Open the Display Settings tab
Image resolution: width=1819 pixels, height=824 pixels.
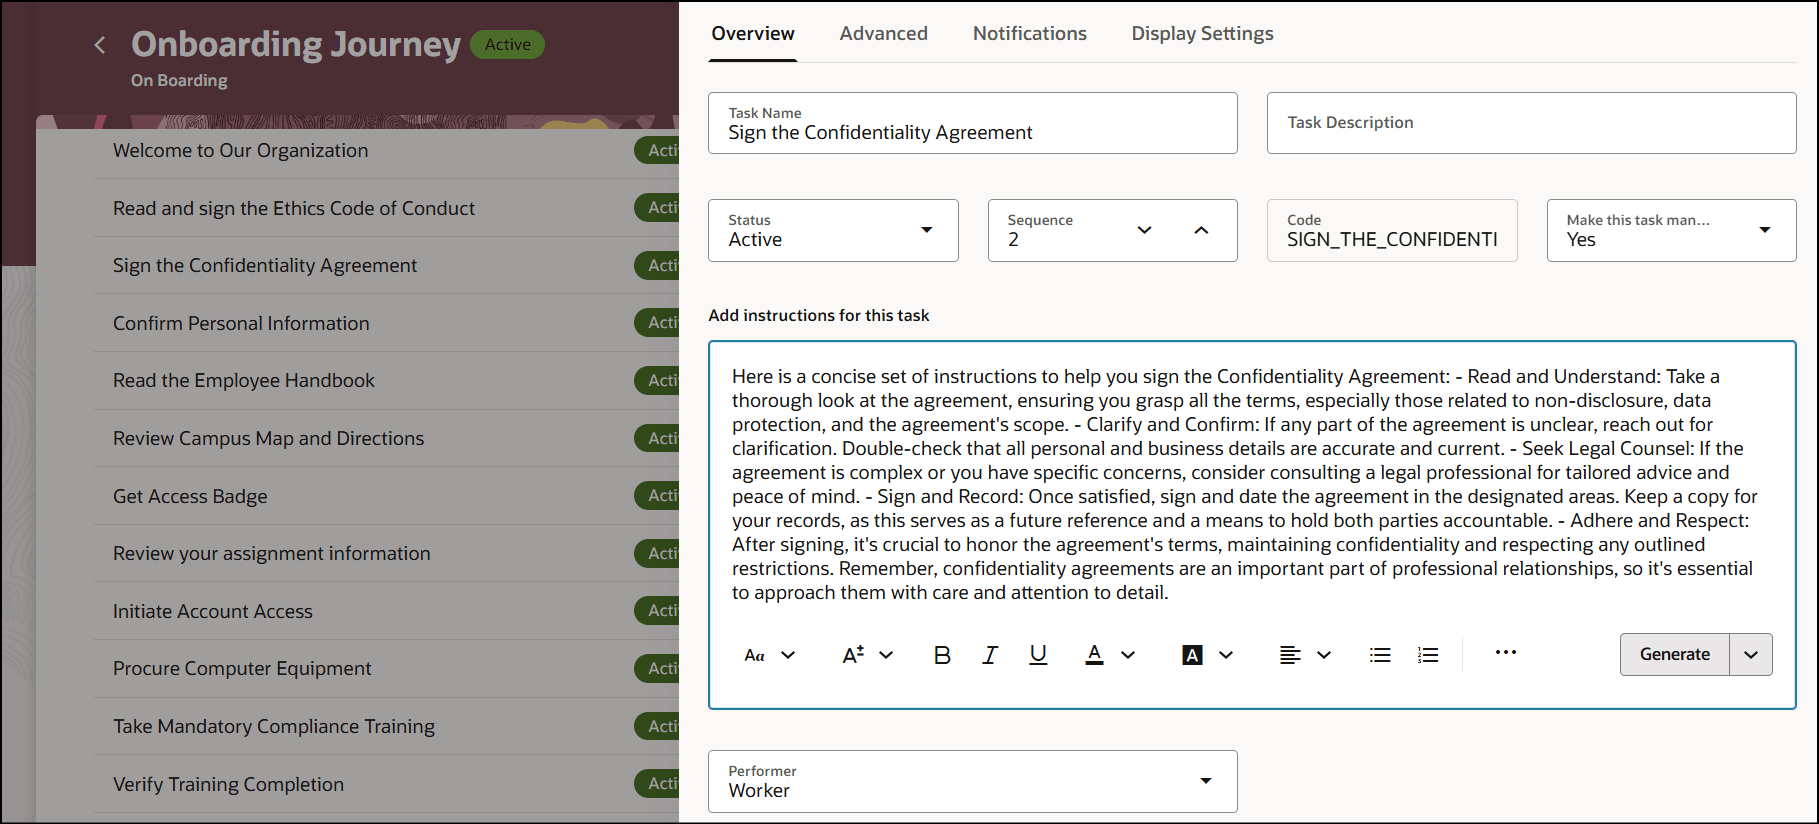click(1203, 33)
